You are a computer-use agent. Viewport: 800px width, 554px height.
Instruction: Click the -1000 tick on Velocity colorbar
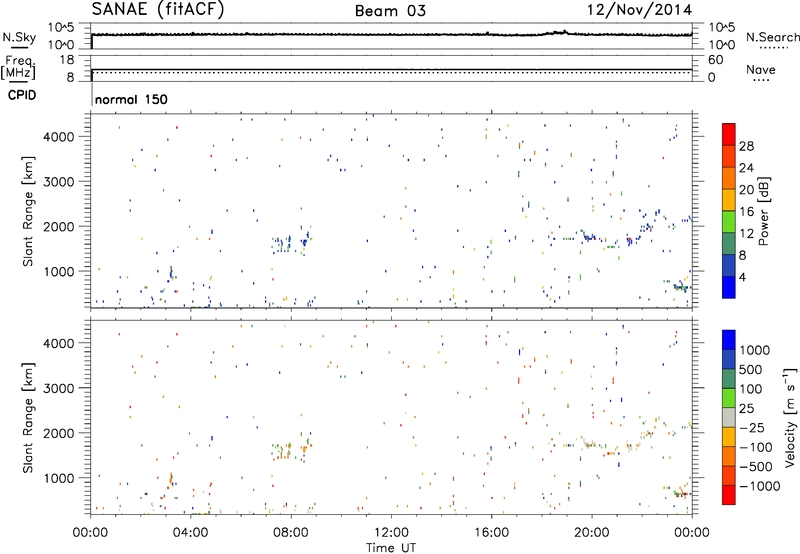pyautogui.click(x=759, y=486)
